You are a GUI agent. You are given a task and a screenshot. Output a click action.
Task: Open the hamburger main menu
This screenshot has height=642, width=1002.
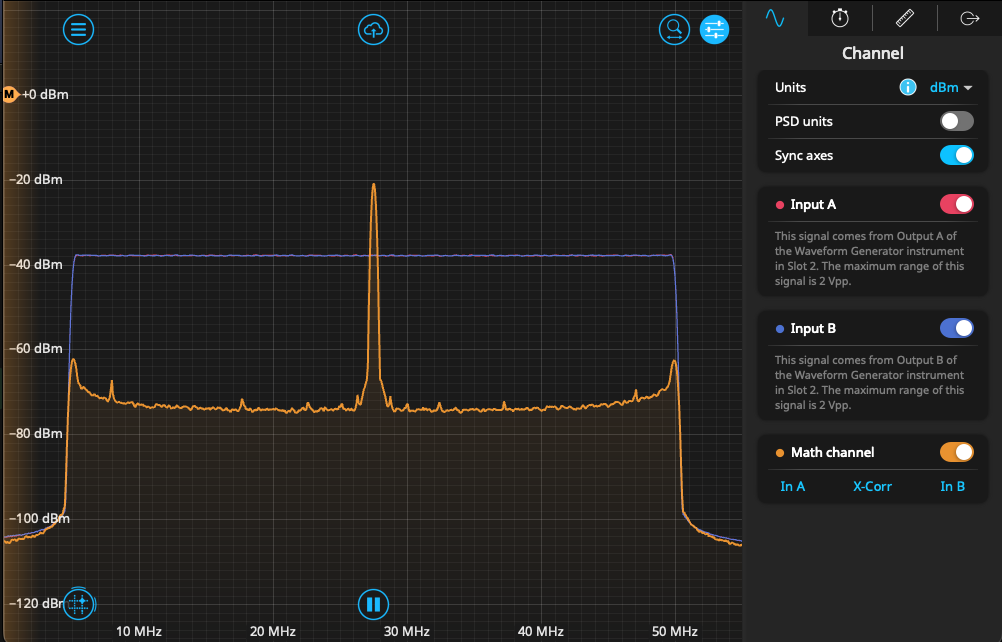point(78,29)
